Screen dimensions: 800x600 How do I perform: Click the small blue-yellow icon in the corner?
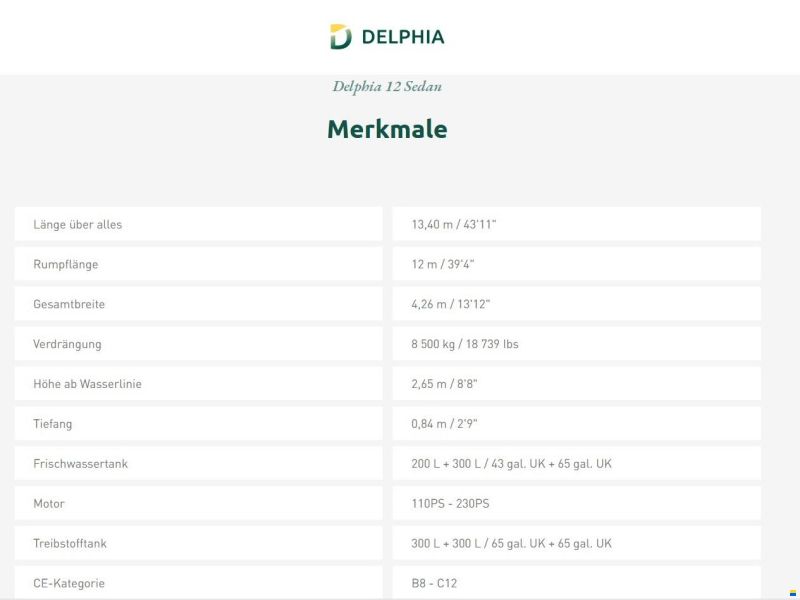click(793, 593)
